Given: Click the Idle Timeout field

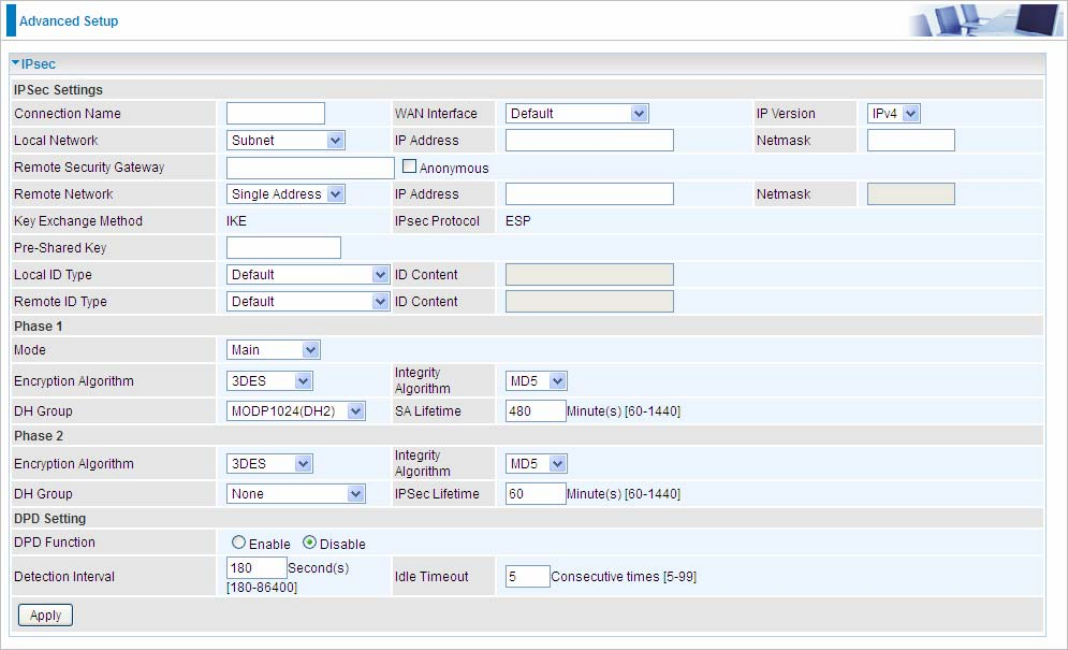Looking at the screenshot, I should click(527, 576).
